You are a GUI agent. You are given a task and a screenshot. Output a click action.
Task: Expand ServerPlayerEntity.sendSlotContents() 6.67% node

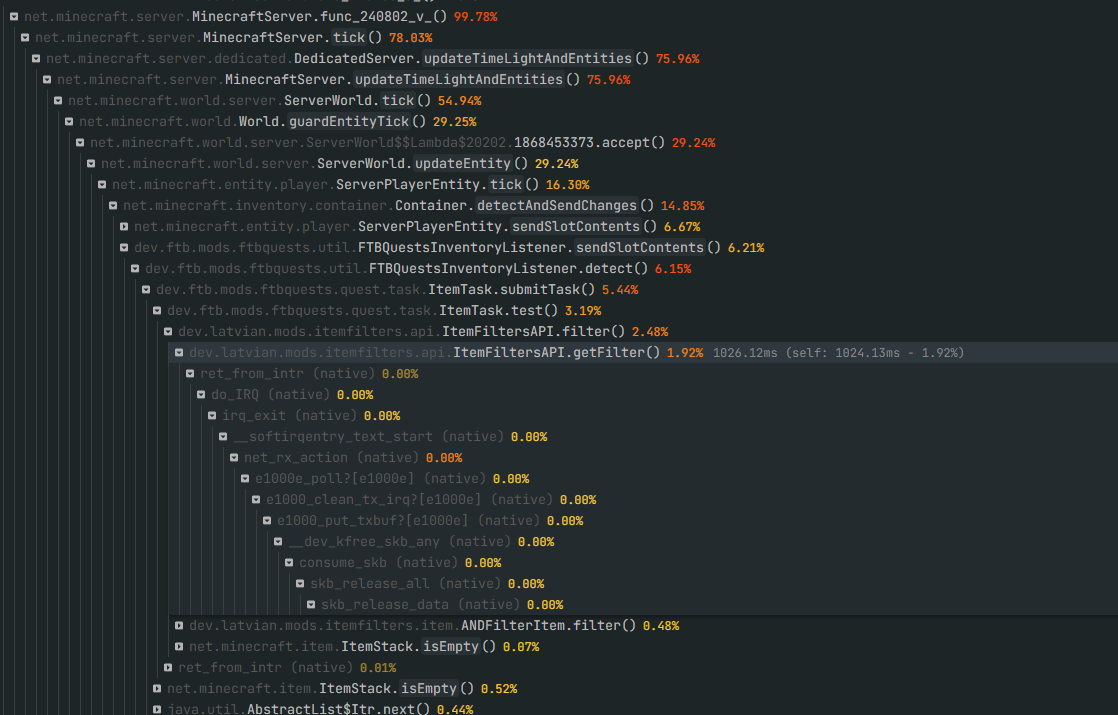click(124, 227)
